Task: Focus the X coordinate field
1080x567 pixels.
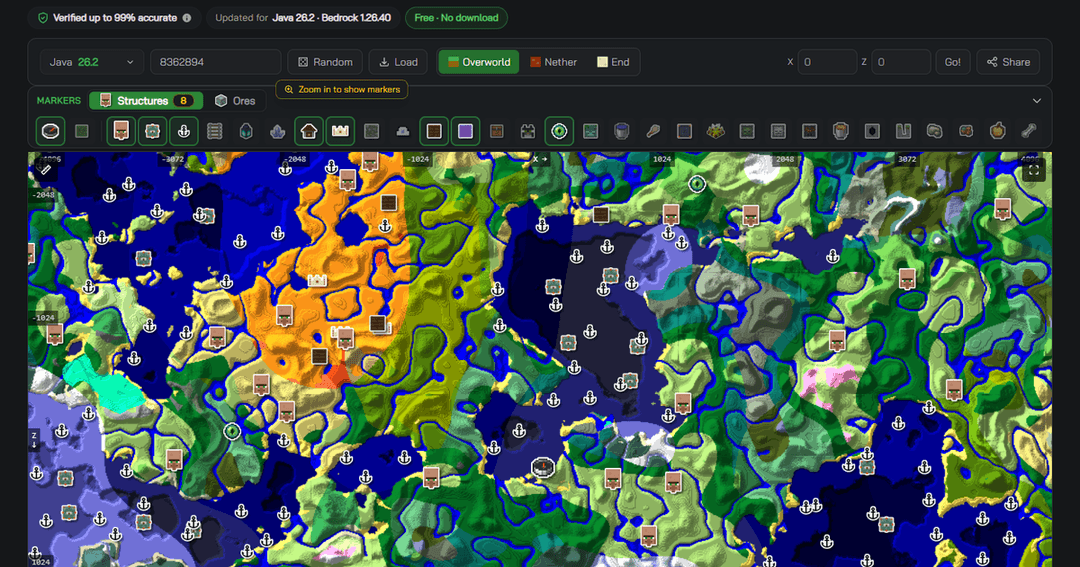Action: pos(827,62)
